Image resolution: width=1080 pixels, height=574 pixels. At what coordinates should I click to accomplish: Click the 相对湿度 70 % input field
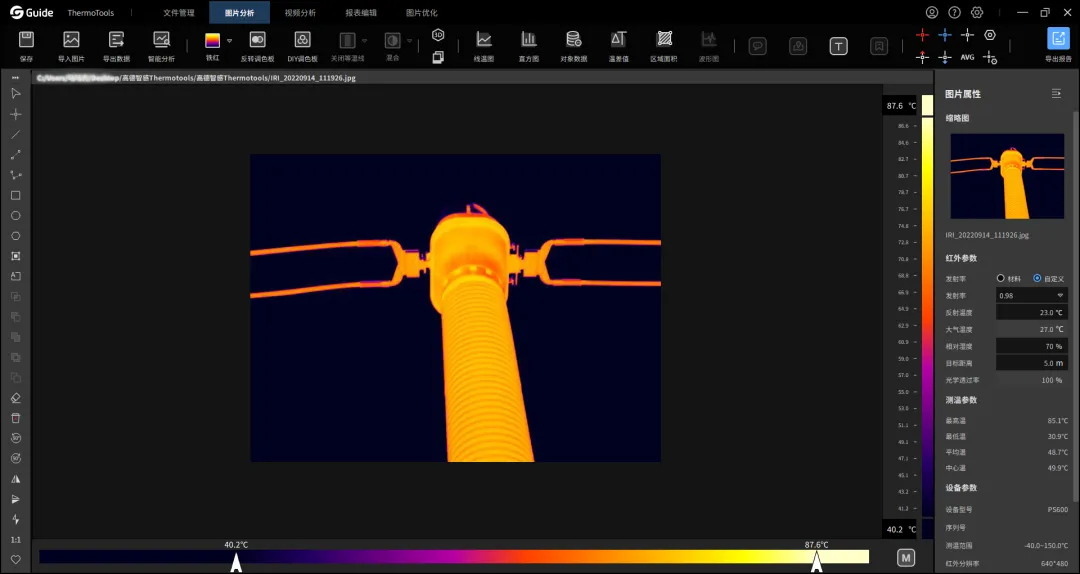click(x=1032, y=346)
